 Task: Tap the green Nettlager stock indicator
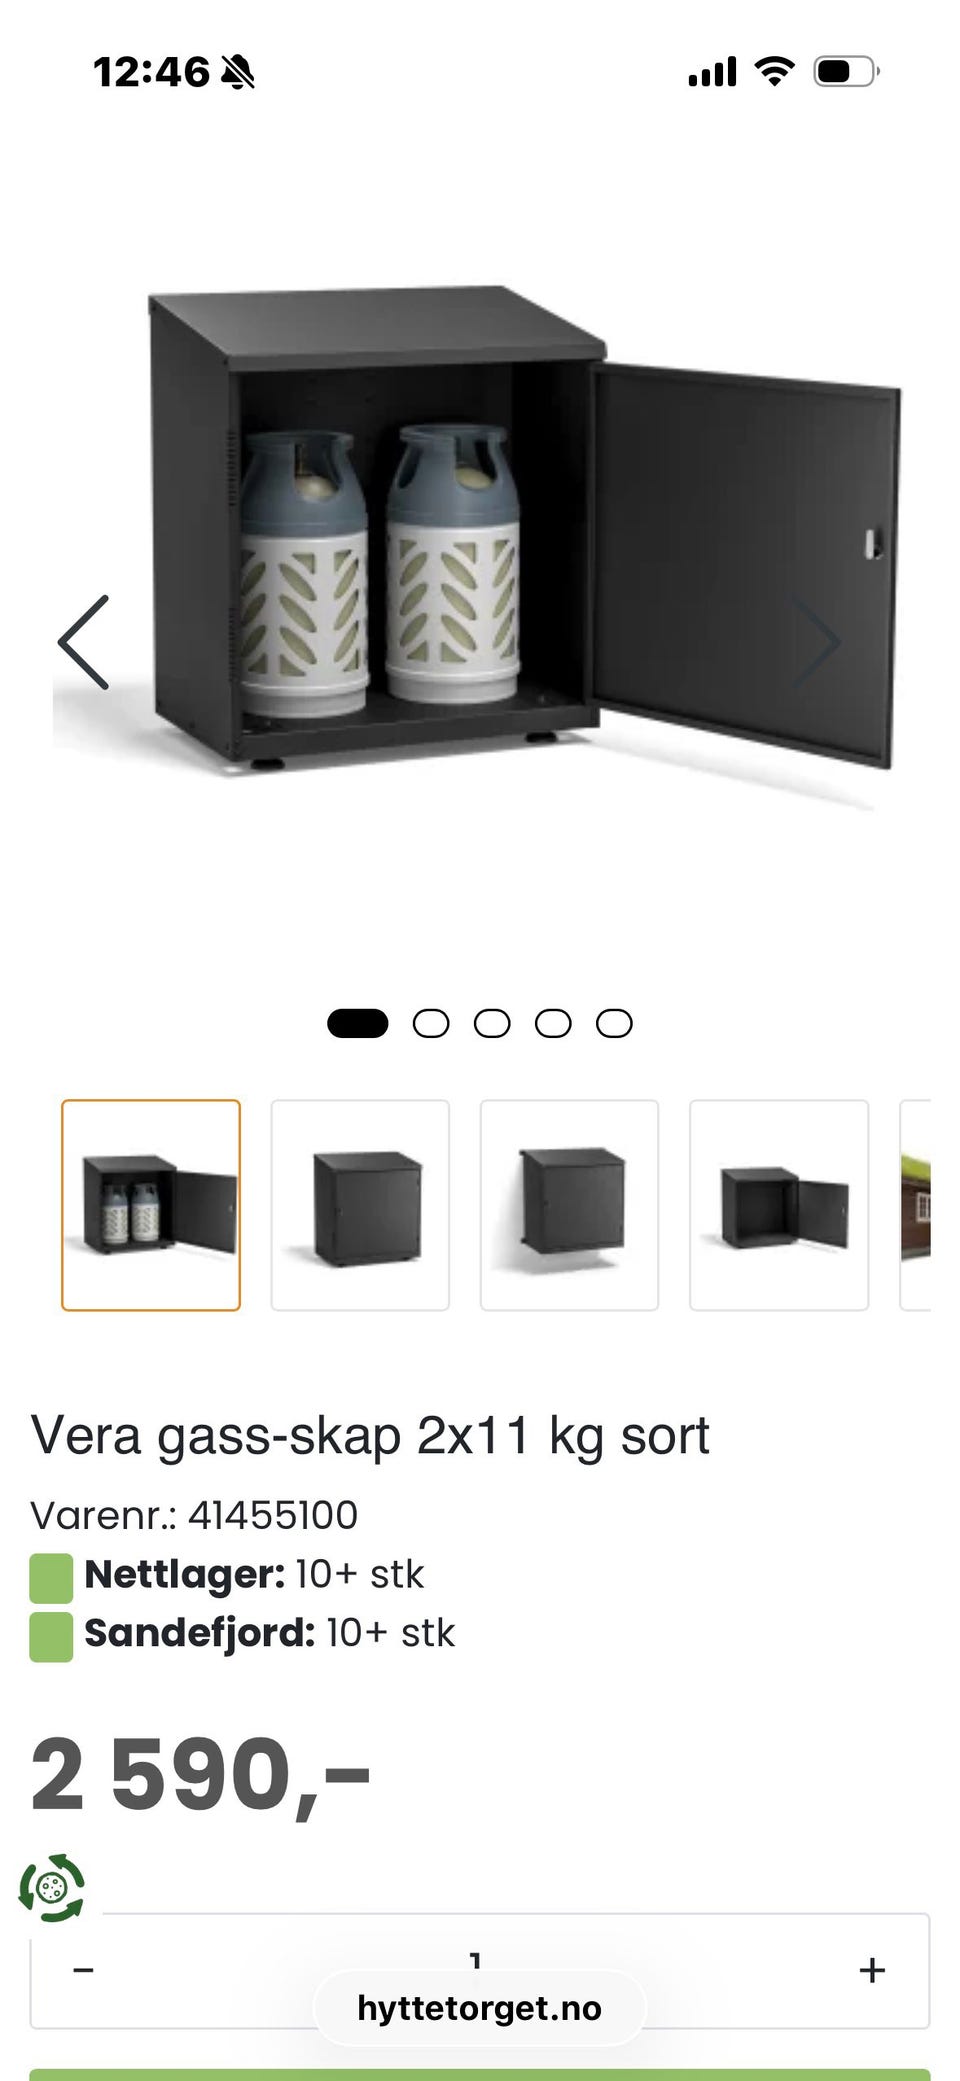pos(51,1578)
